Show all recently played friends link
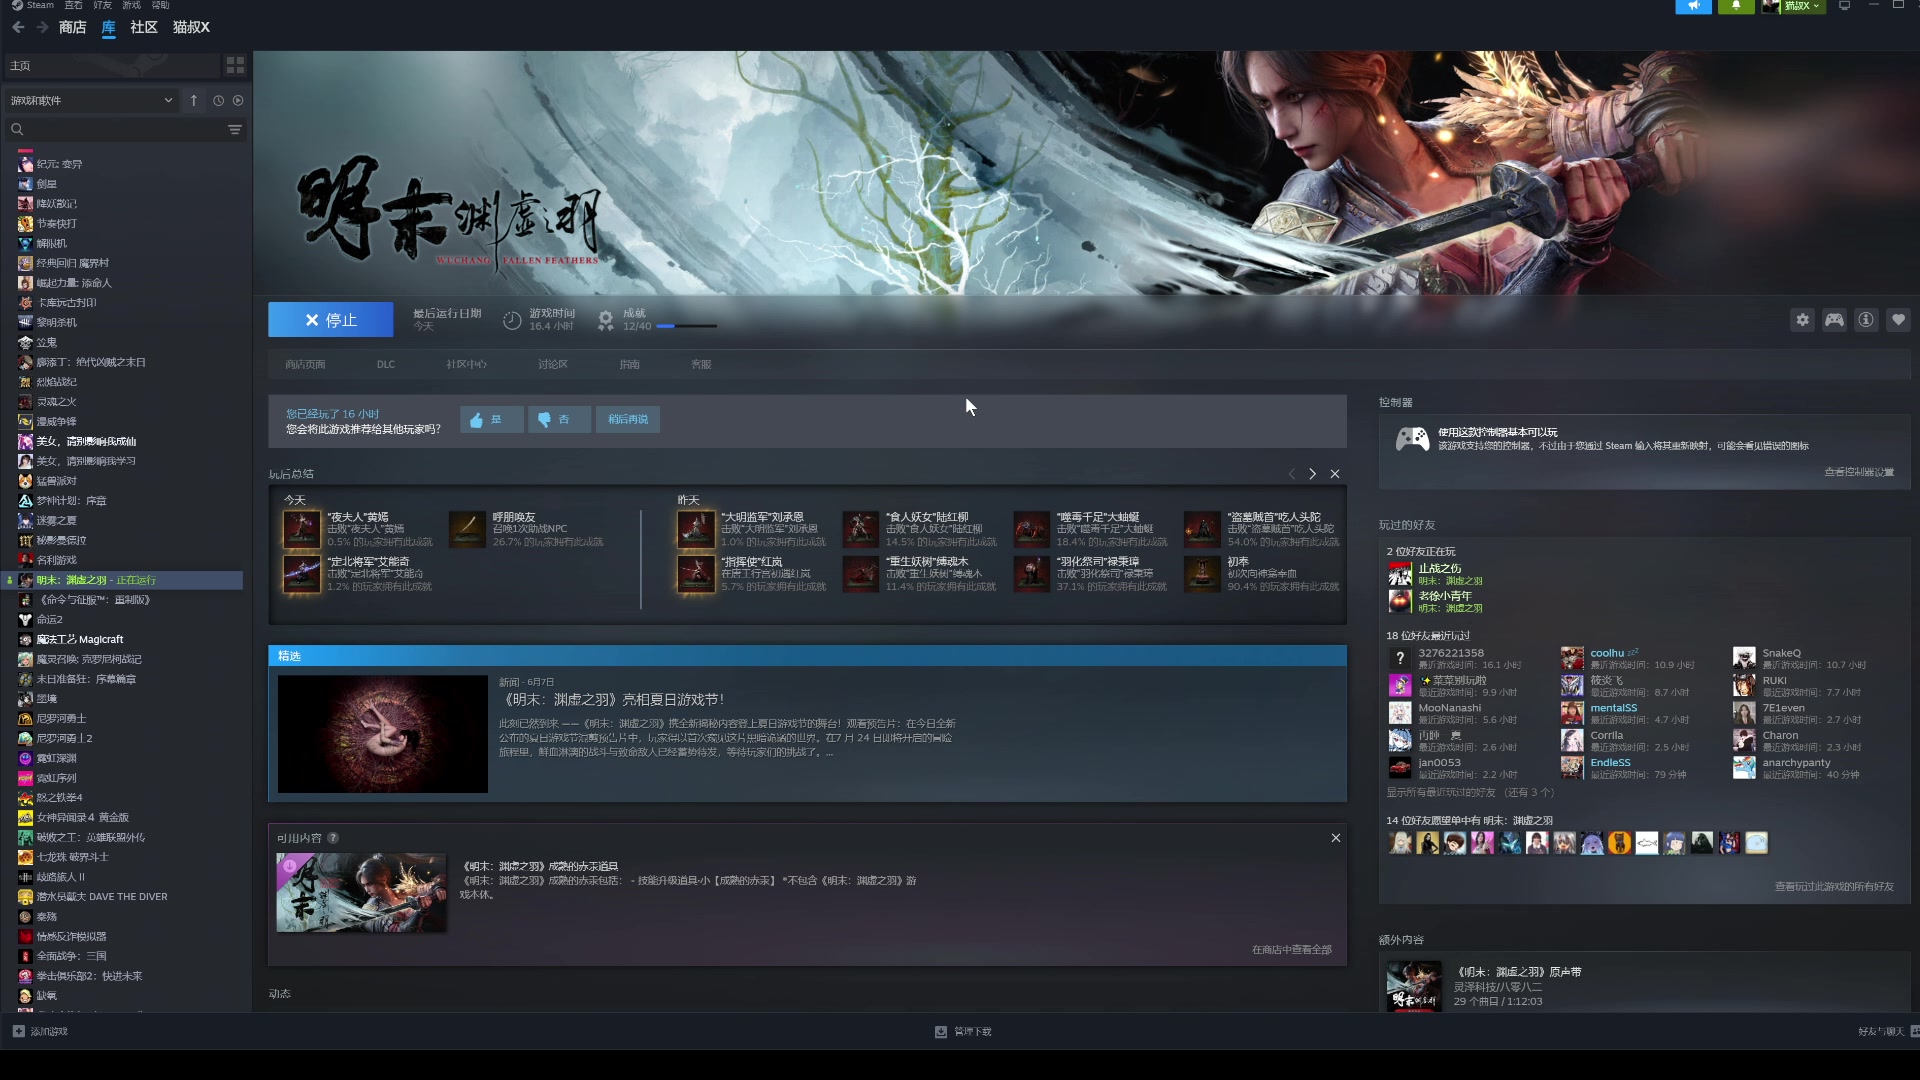Image resolution: width=1920 pixels, height=1080 pixels. (1470, 793)
